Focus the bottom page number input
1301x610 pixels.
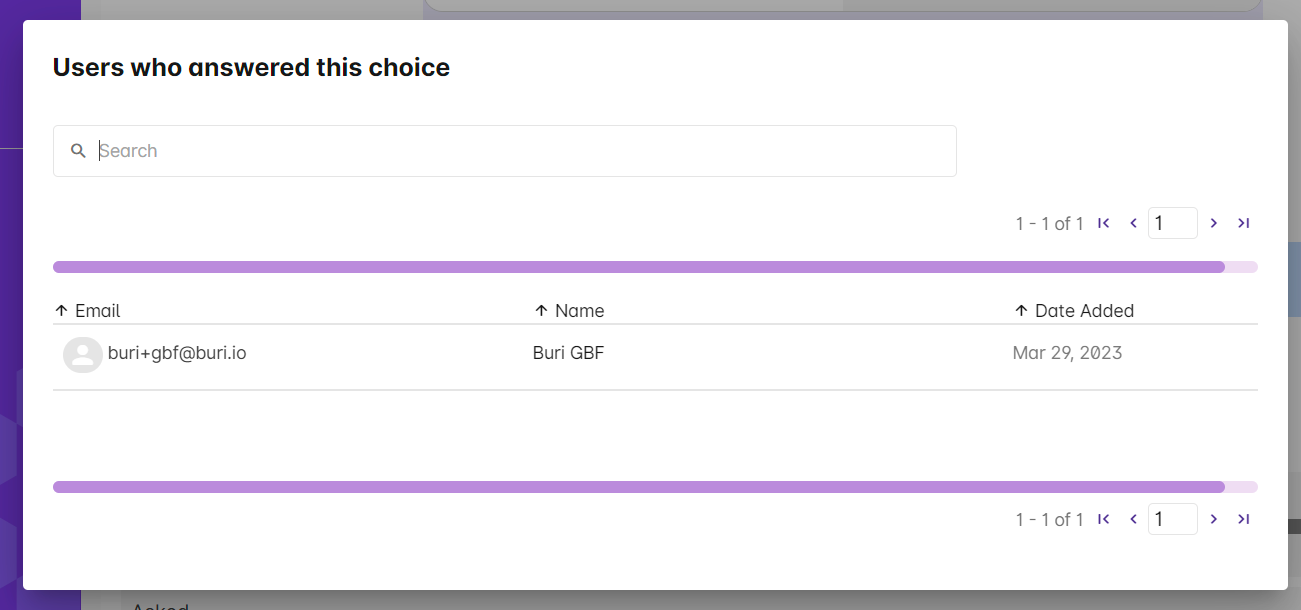pyautogui.click(x=1172, y=519)
